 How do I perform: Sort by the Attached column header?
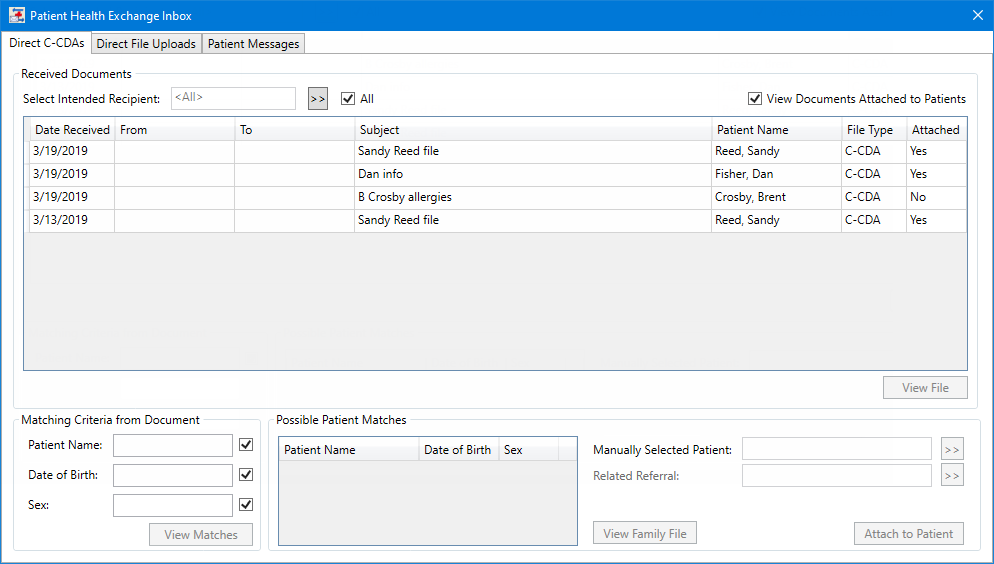pyautogui.click(x=936, y=129)
